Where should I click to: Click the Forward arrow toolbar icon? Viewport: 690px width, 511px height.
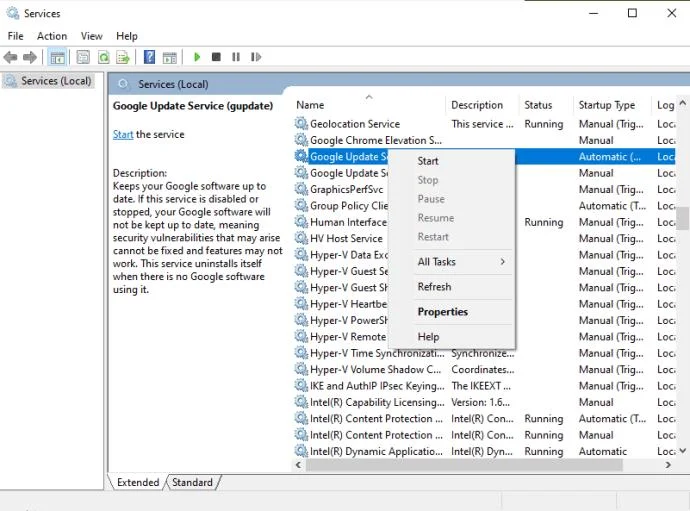pyautogui.click(x=29, y=57)
